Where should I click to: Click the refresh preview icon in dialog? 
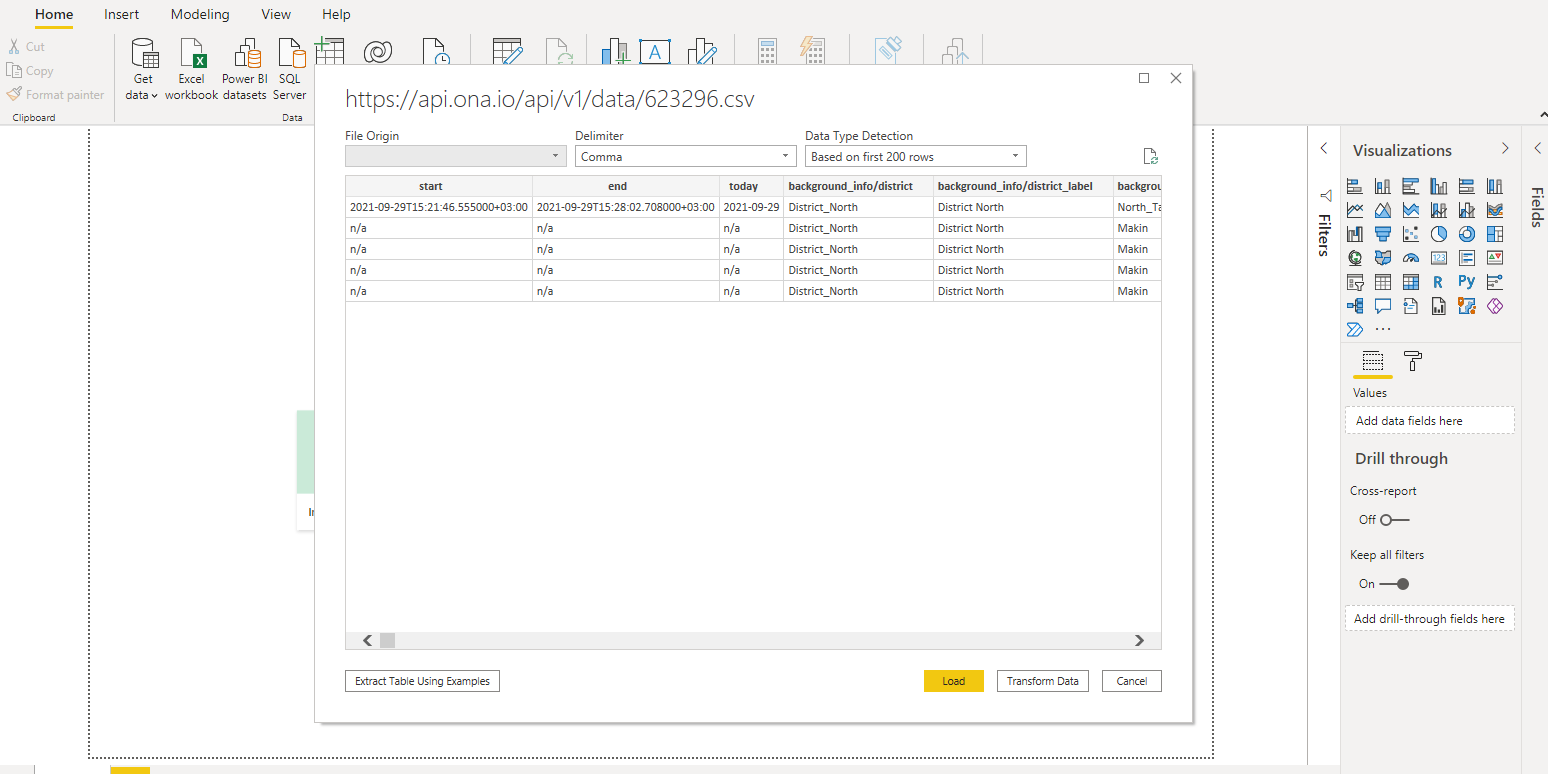coord(1150,156)
